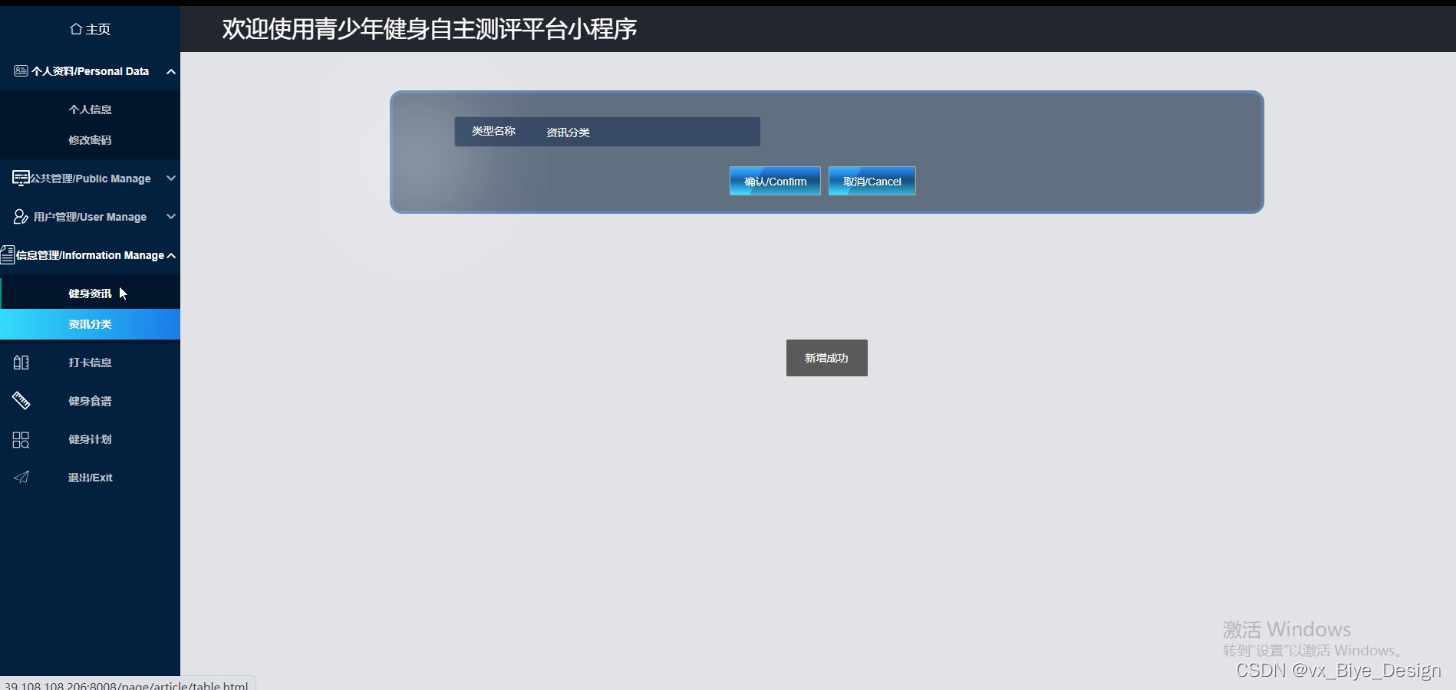Image resolution: width=1456 pixels, height=690 pixels.
Task: Select the 健身资讯 menu item
Action: pyautogui.click(x=90, y=294)
